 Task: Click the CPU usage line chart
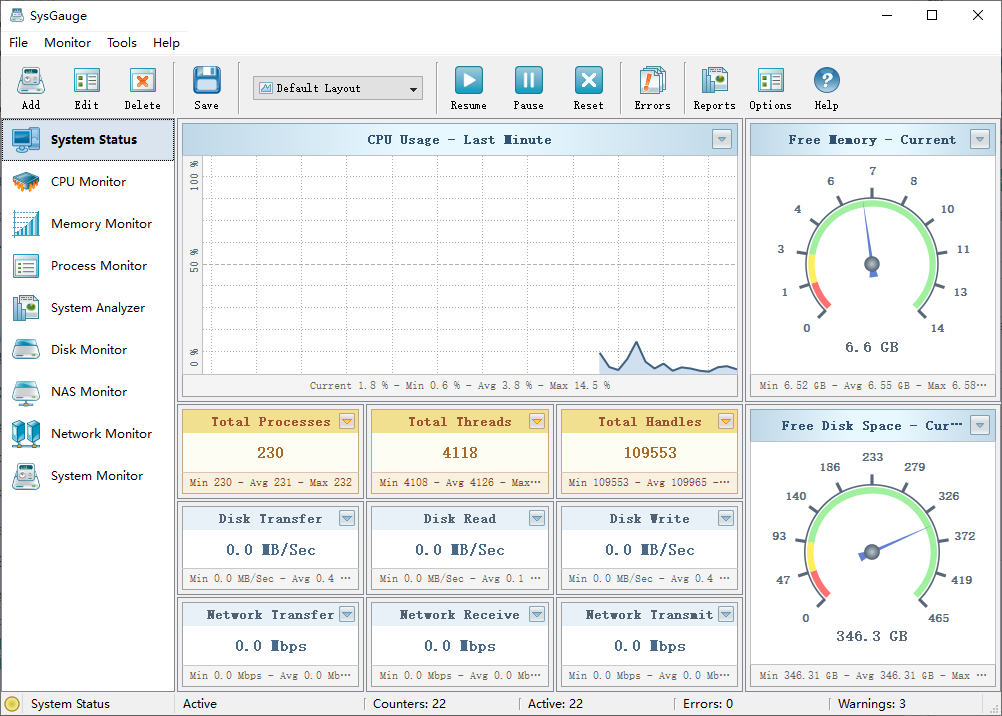click(x=470, y=265)
